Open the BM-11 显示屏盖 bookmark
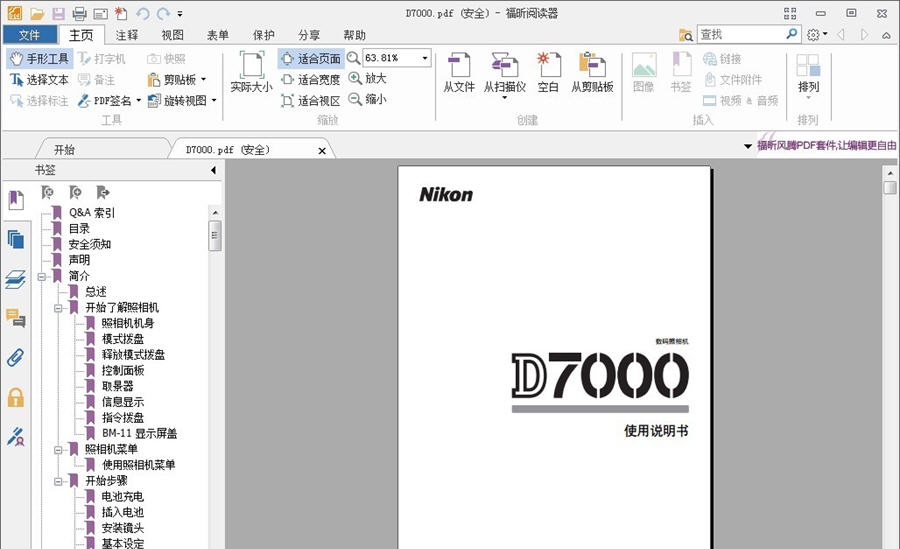Image resolution: width=900 pixels, height=549 pixels. point(139,433)
